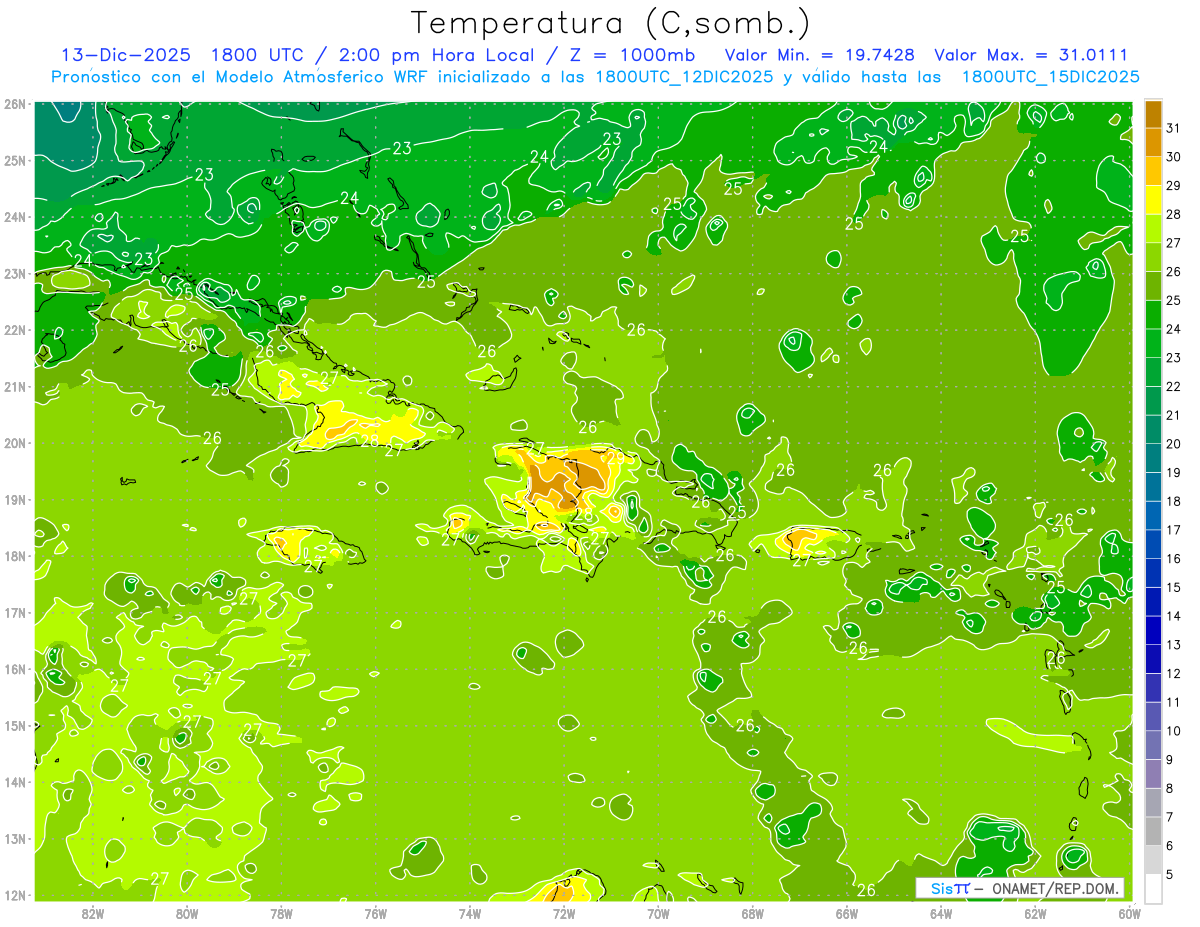Image resolution: width=1200 pixels, height=927 pixels.
Task: Click the "19N" latitude axis label
Action: tap(15, 500)
